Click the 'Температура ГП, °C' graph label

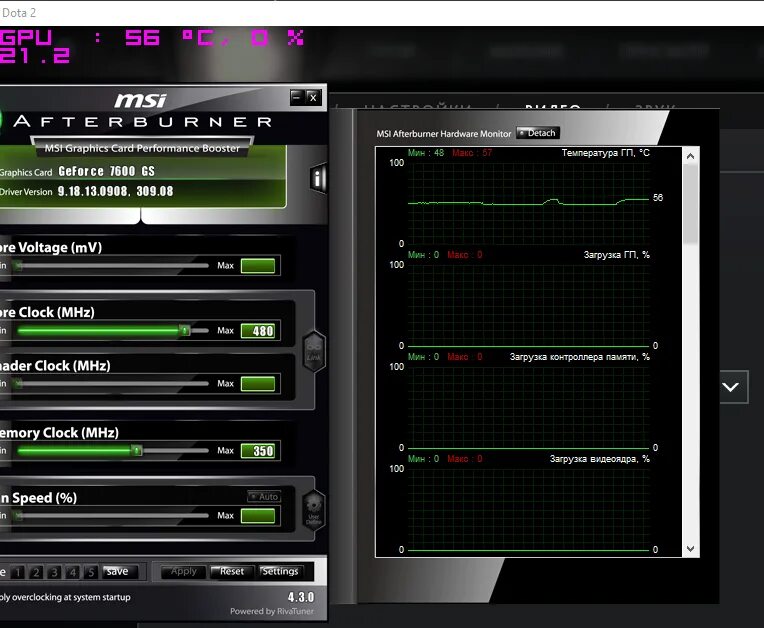click(x=606, y=152)
